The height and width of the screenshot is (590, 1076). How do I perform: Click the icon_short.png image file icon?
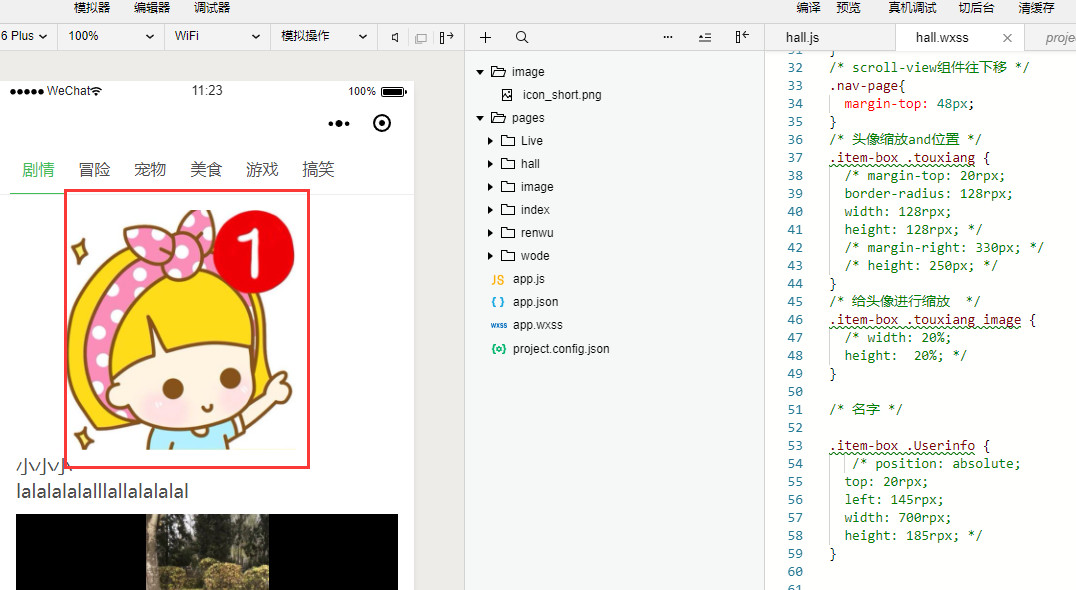tap(507, 95)
